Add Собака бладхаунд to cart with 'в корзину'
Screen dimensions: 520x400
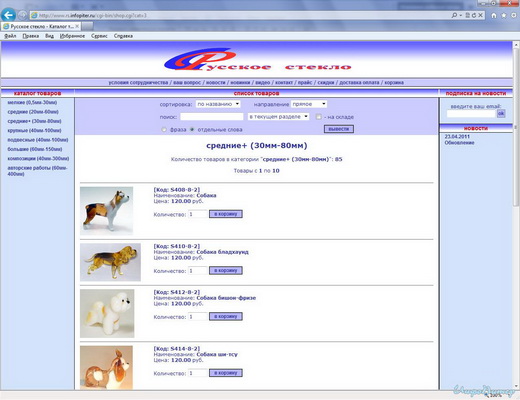(x=226, y=270)
